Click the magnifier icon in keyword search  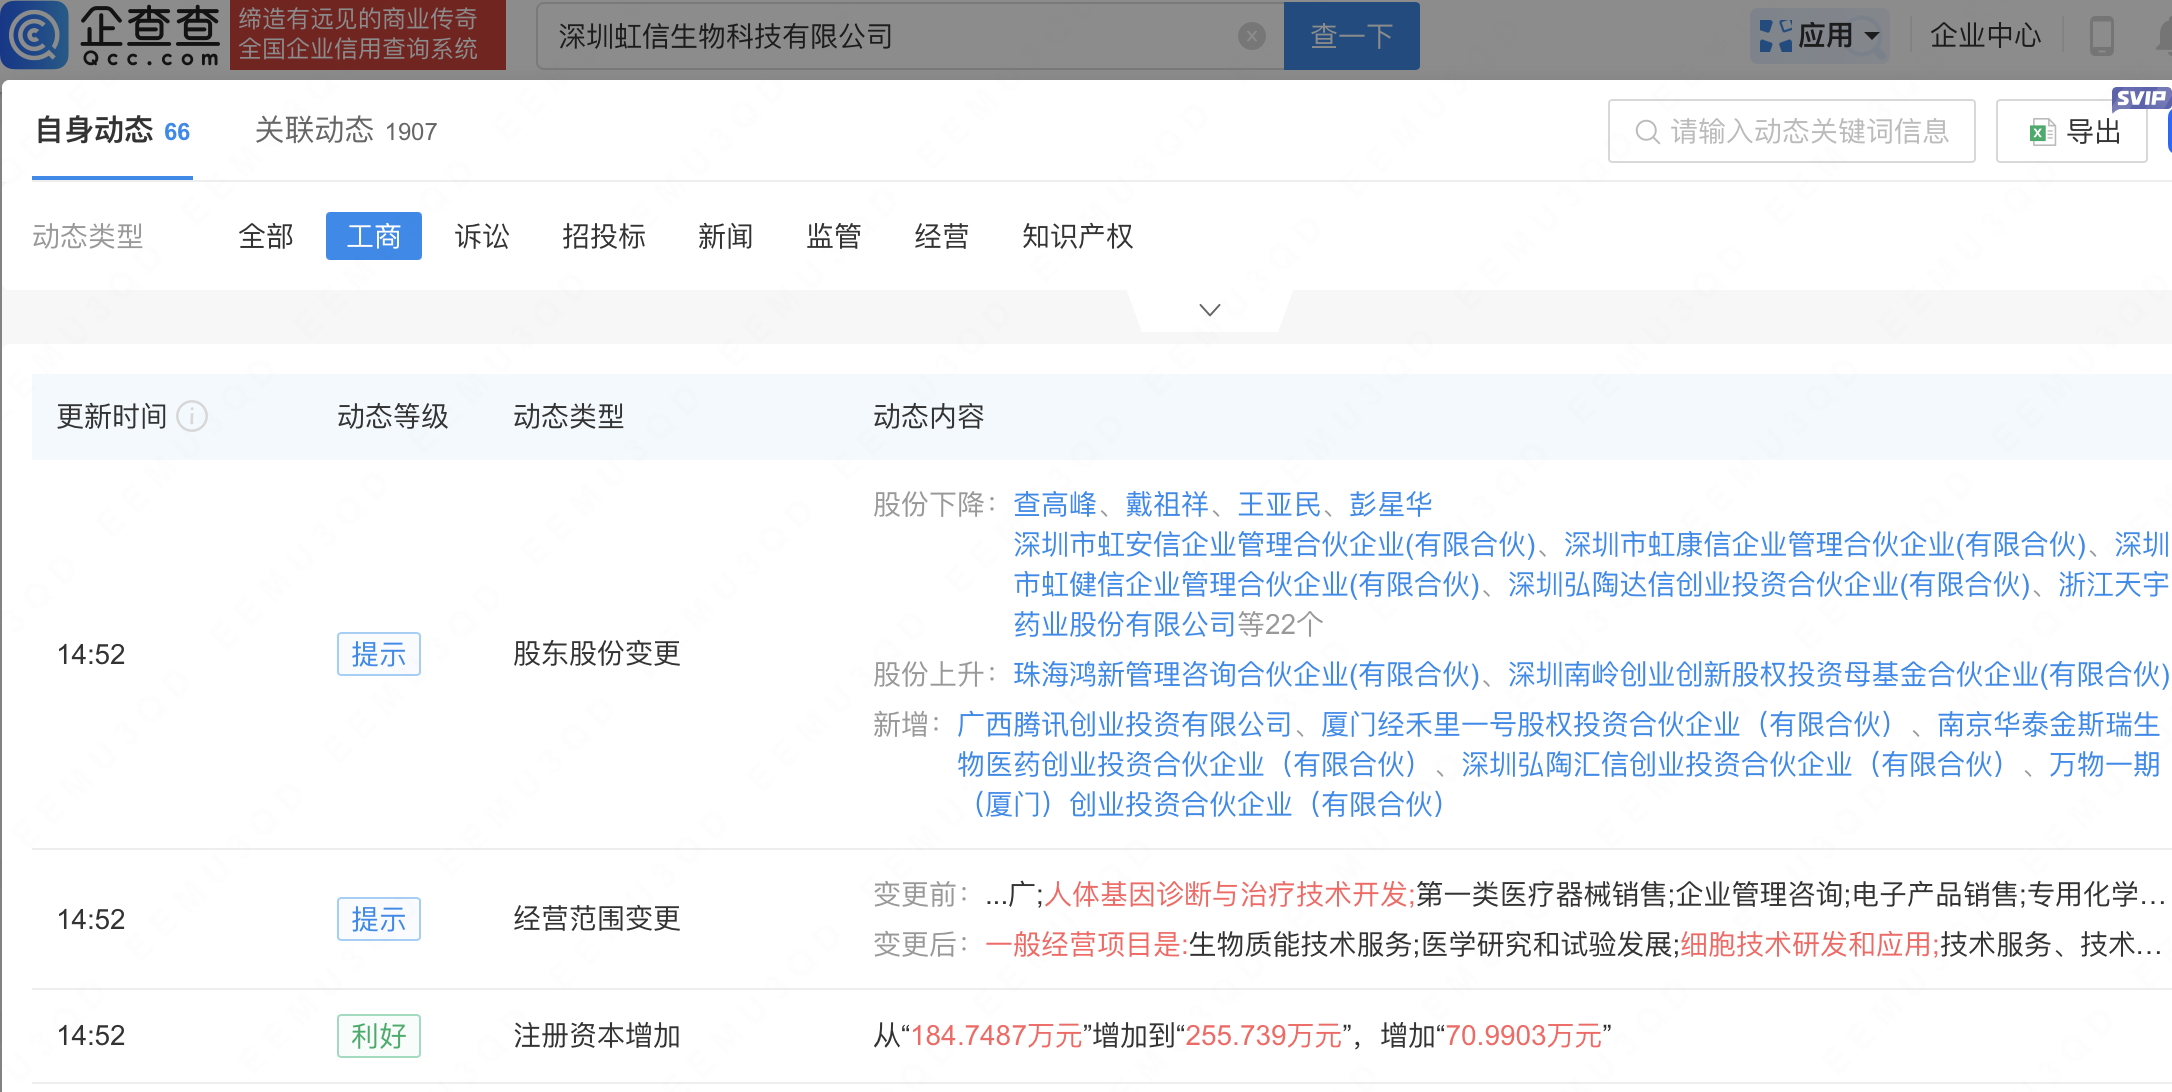point(1646,132)
